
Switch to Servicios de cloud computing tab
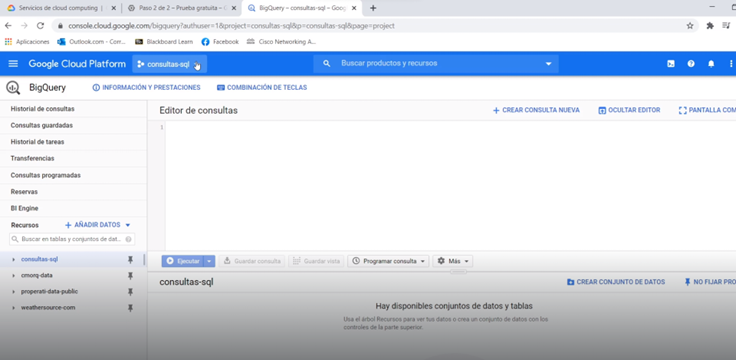[60, 8]
